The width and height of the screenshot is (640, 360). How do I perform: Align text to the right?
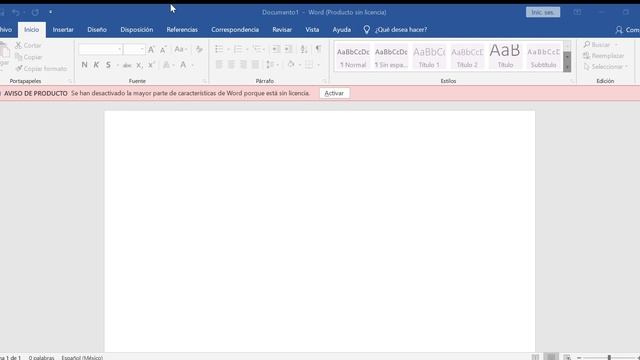tap(243, 64)
